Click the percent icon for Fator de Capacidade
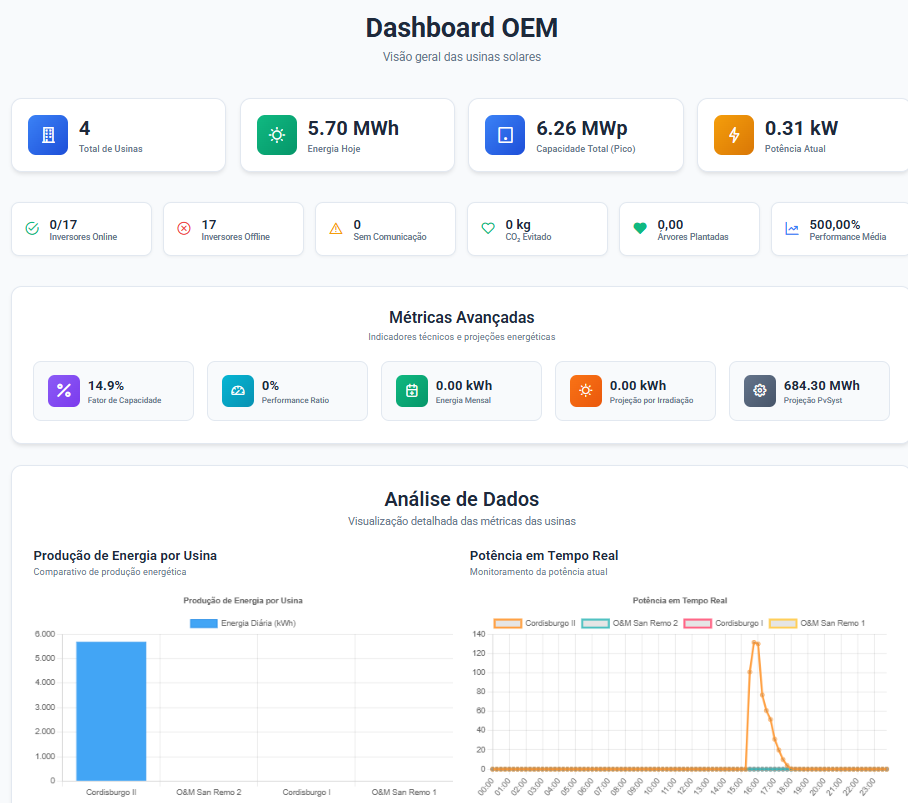This screenshot has height=803, width=908. point(63,390)
